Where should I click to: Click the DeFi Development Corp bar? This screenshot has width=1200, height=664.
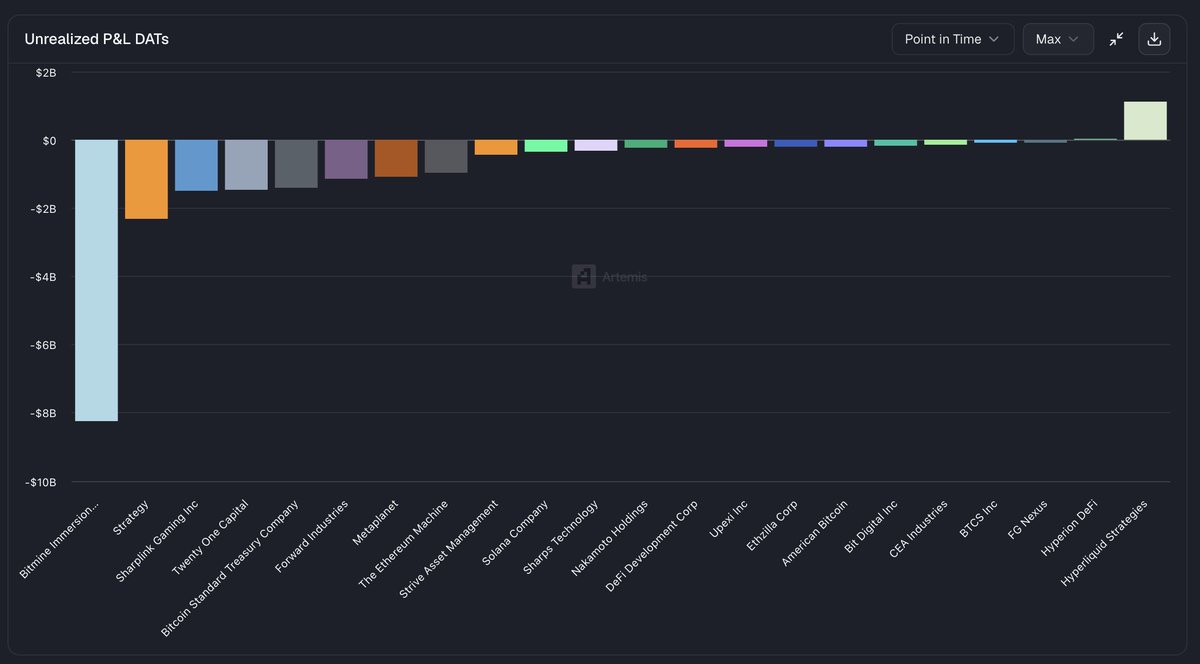click(696, 144)
